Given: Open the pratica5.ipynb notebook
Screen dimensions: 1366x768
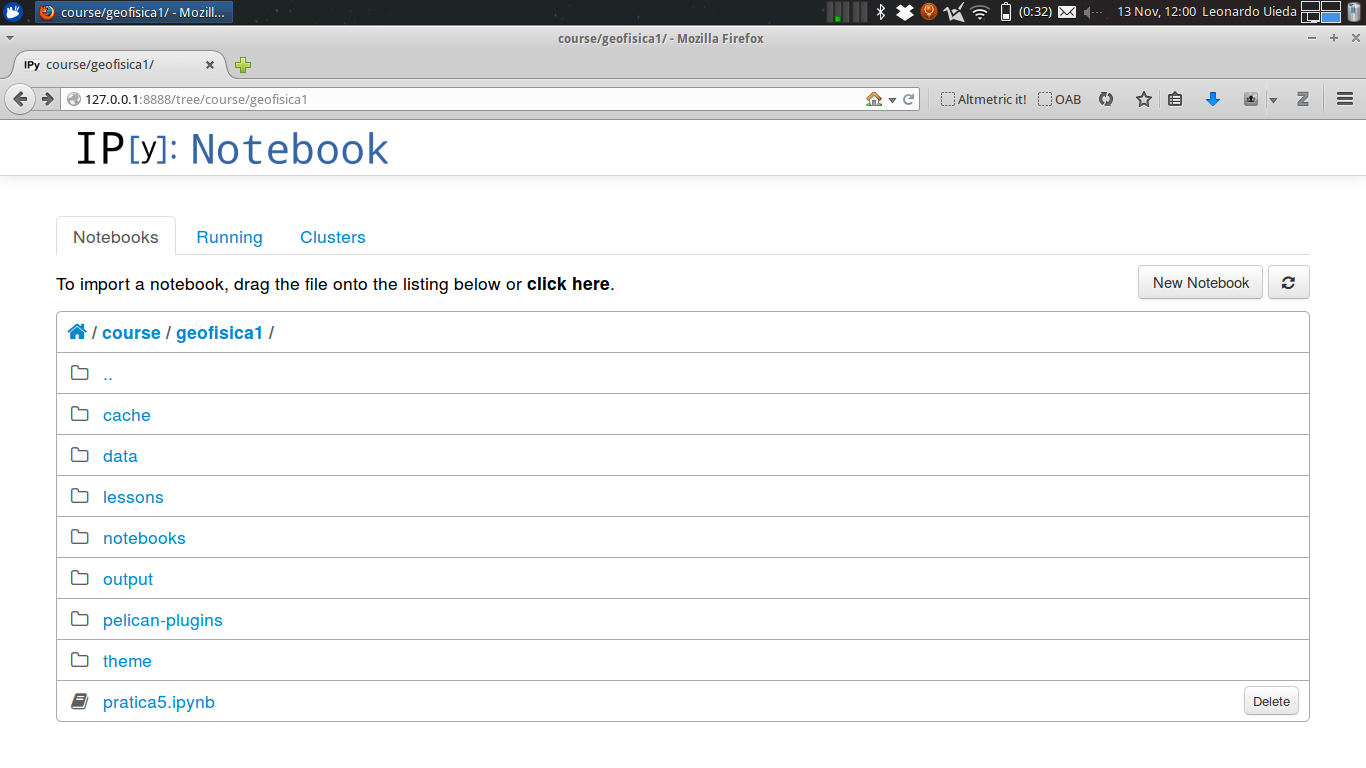Looking at the screenshot, I should (x=159, y=702).
